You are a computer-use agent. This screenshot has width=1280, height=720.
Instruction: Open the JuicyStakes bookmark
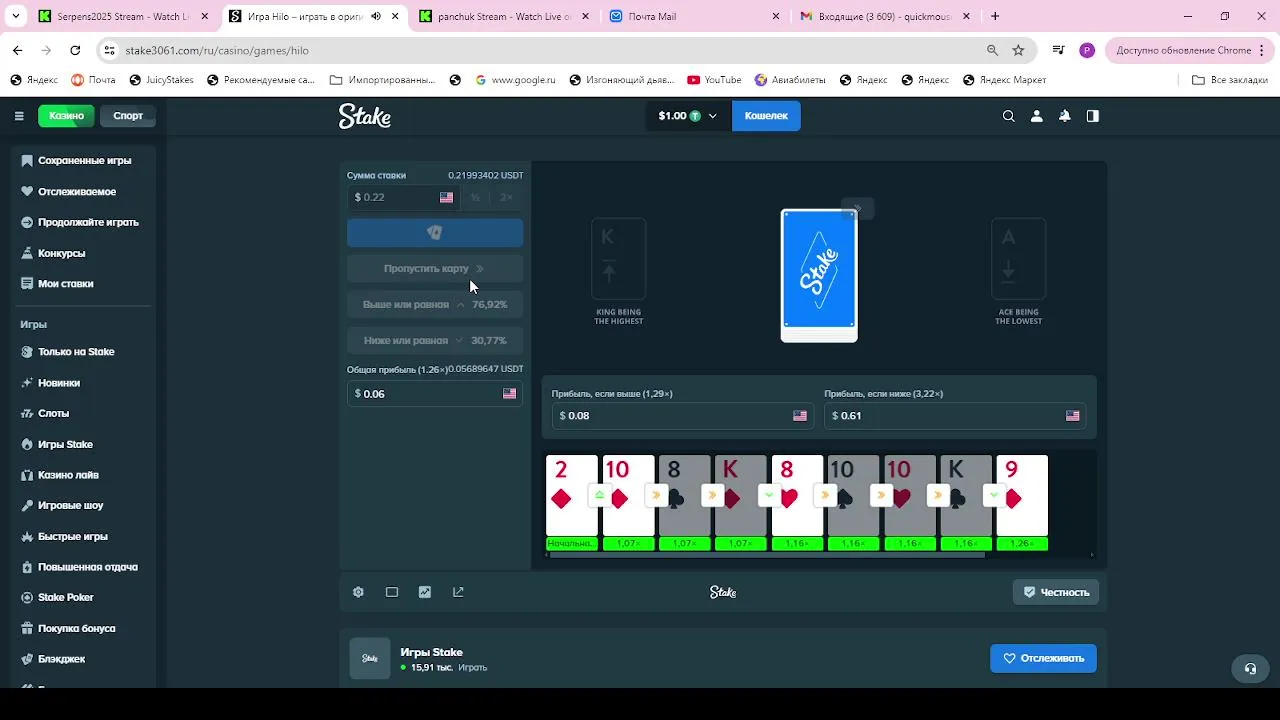tap(161, 80)
